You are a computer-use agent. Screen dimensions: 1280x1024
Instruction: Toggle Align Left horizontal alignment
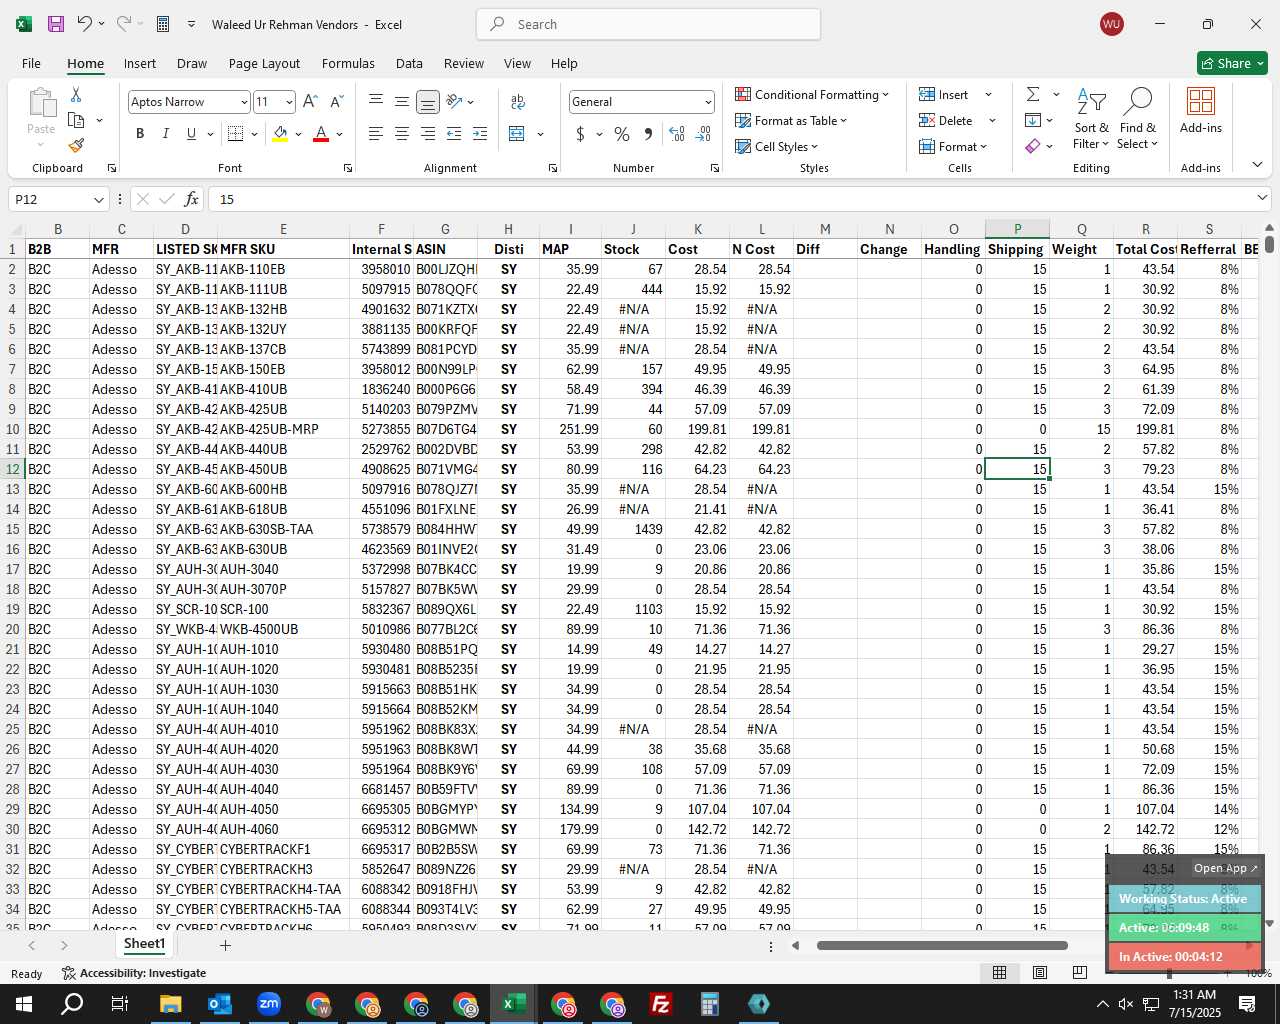tap(376, 134)
